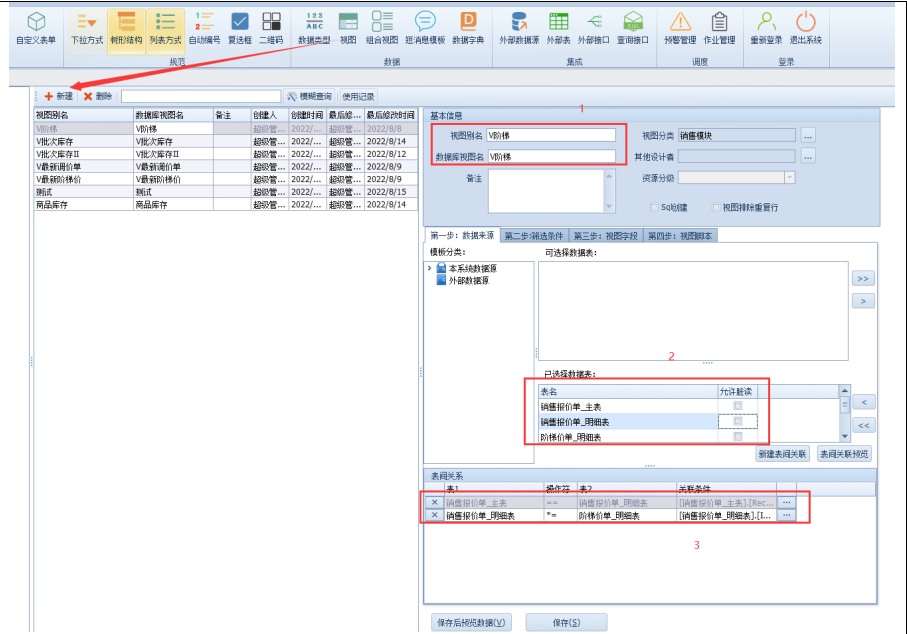Switch to 第二步:筛选条件 tab
This screenshot has width=907, height=634.
(534, 236)
